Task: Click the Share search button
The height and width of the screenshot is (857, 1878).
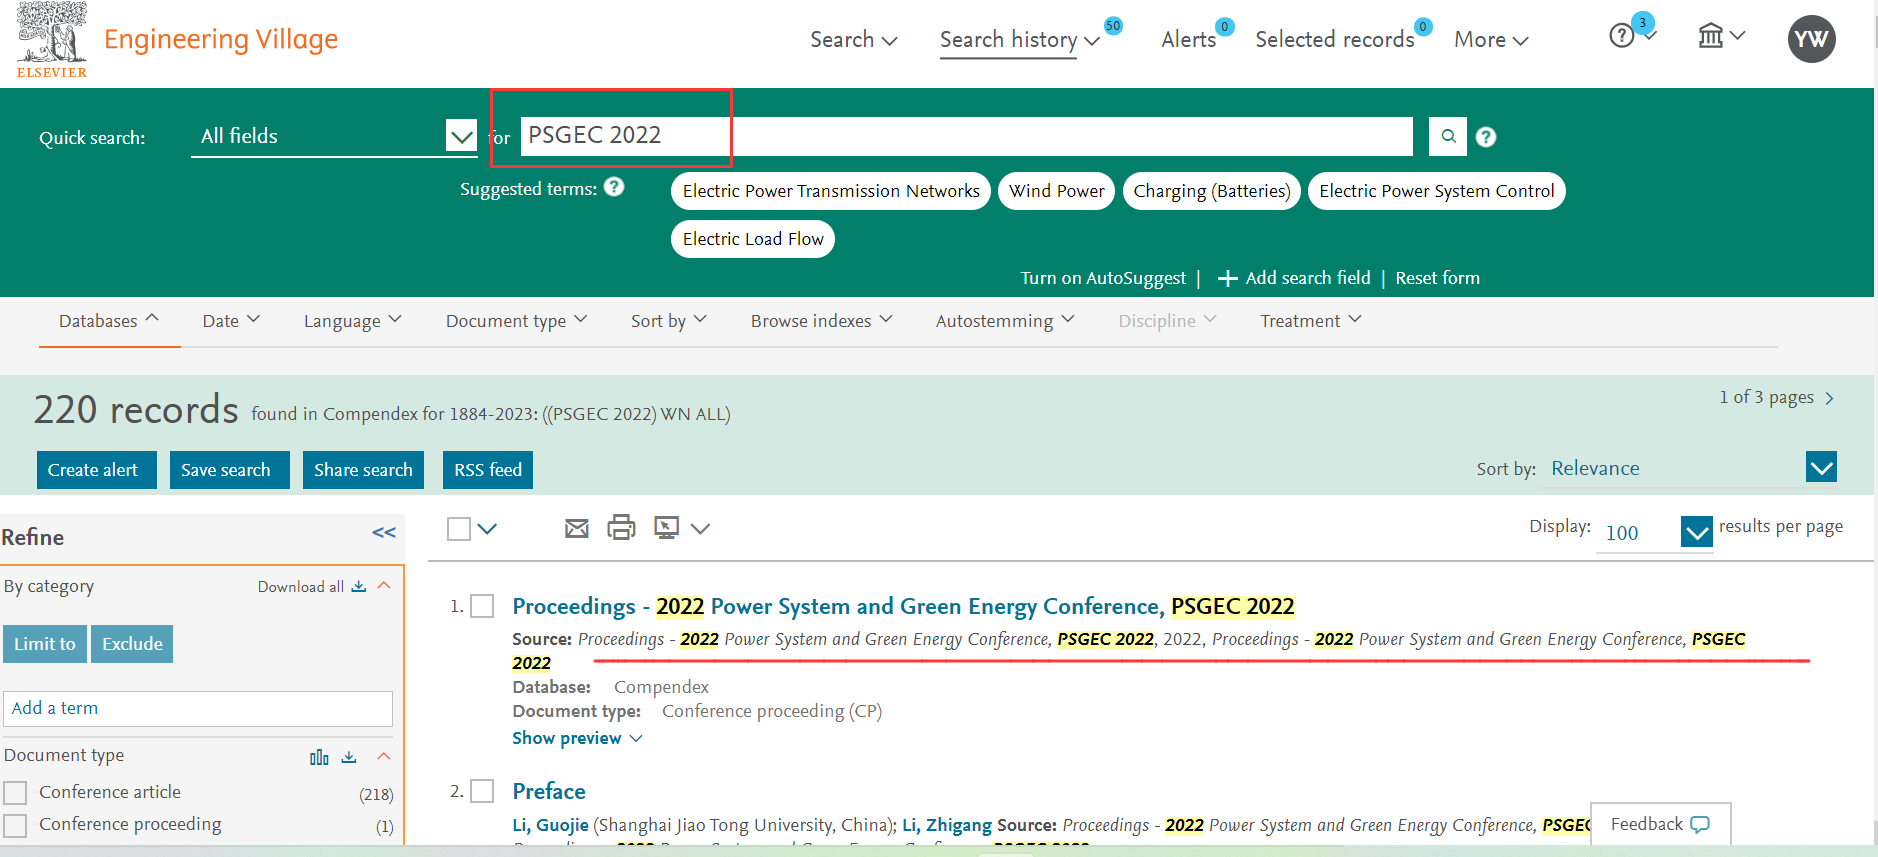Action: (364, 470)
